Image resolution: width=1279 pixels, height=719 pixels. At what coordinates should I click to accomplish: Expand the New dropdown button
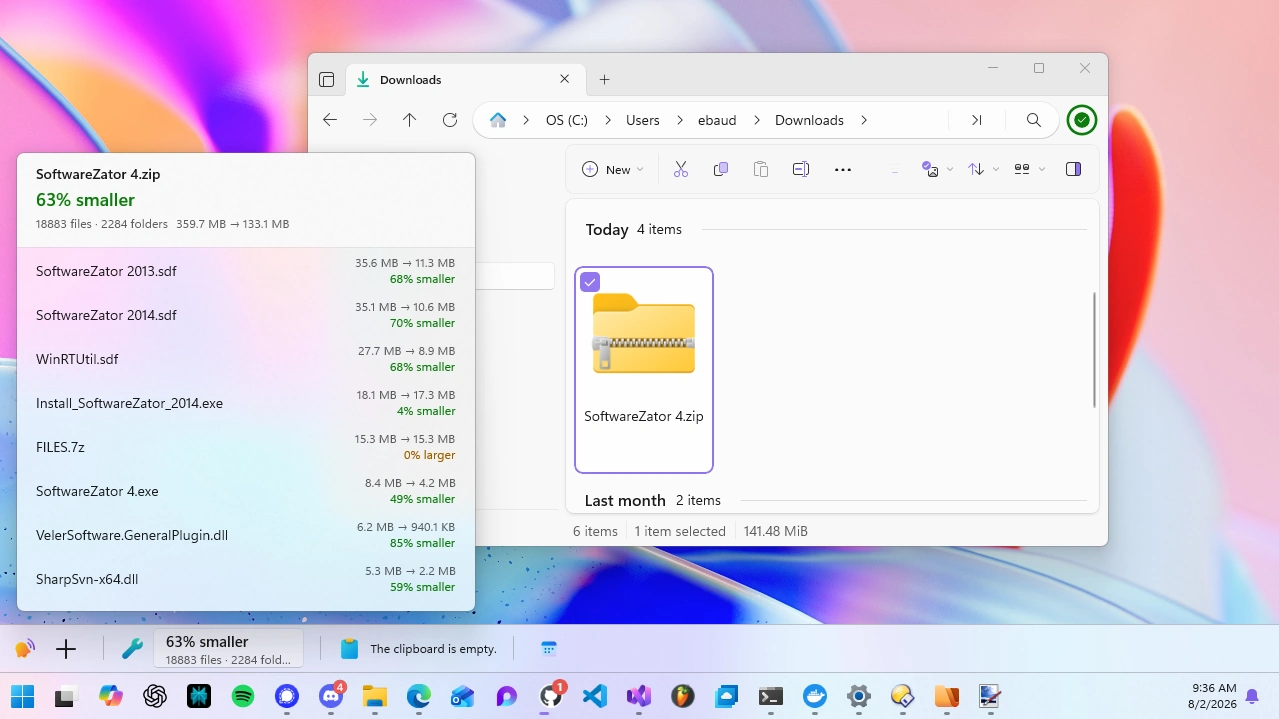(613, 170)
